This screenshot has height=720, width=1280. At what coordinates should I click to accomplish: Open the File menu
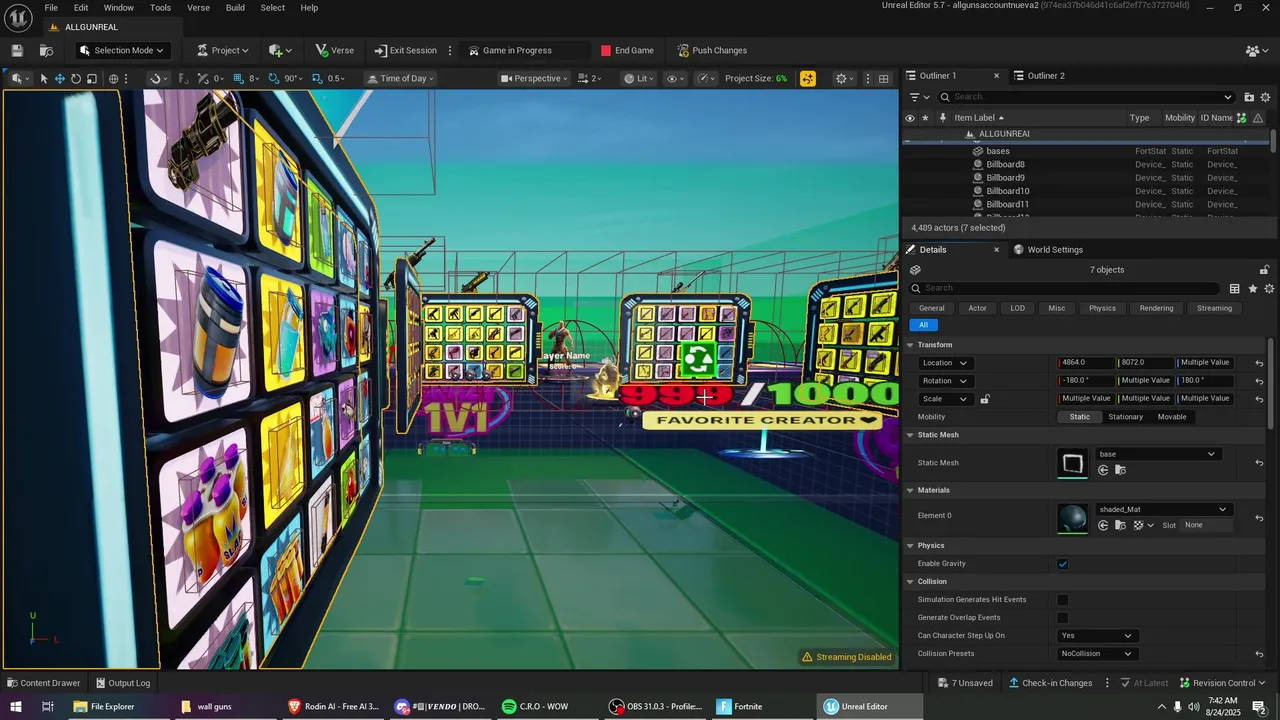(51, 7)
